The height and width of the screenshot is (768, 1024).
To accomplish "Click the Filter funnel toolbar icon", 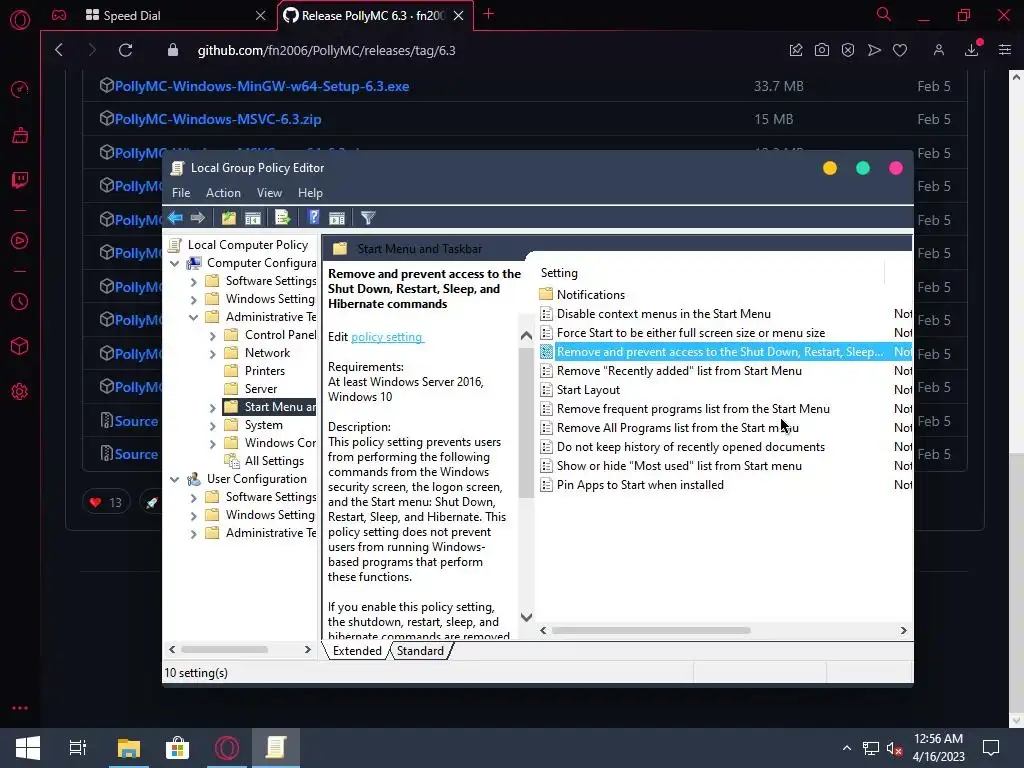I will pos(368,217).
